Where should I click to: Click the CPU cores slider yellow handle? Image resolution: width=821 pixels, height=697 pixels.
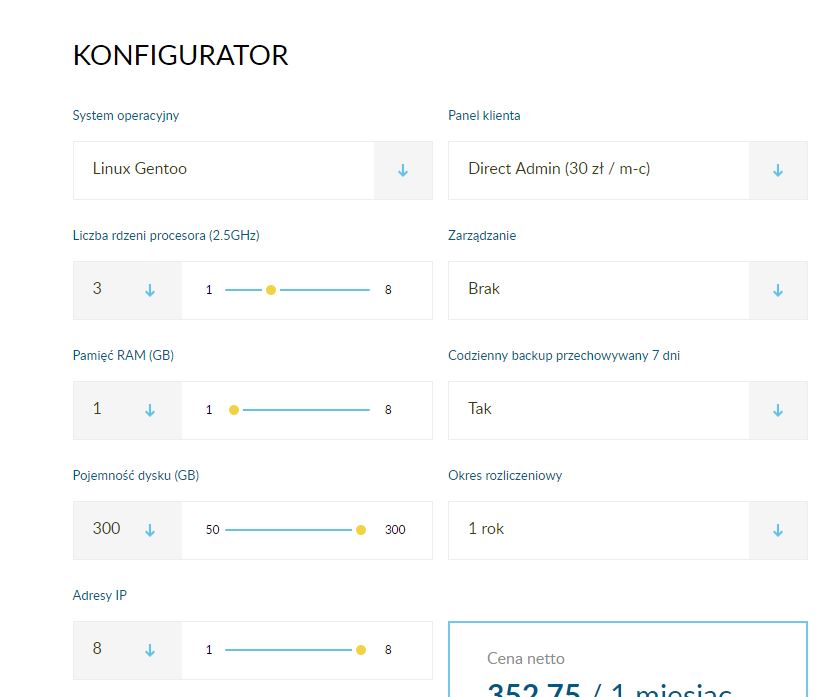click(x=271, y=290)
